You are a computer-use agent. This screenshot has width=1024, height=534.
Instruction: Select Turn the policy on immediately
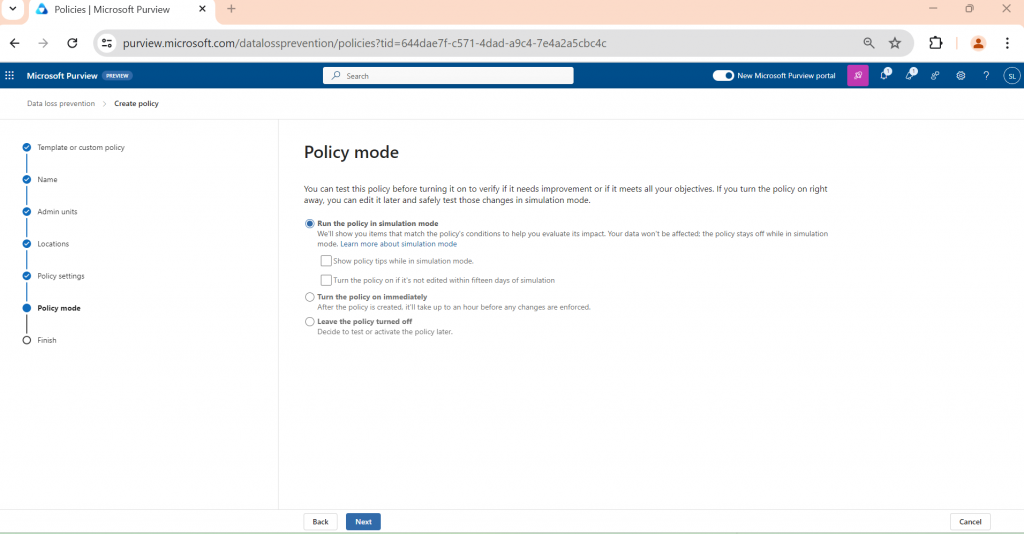coord(310,297)
